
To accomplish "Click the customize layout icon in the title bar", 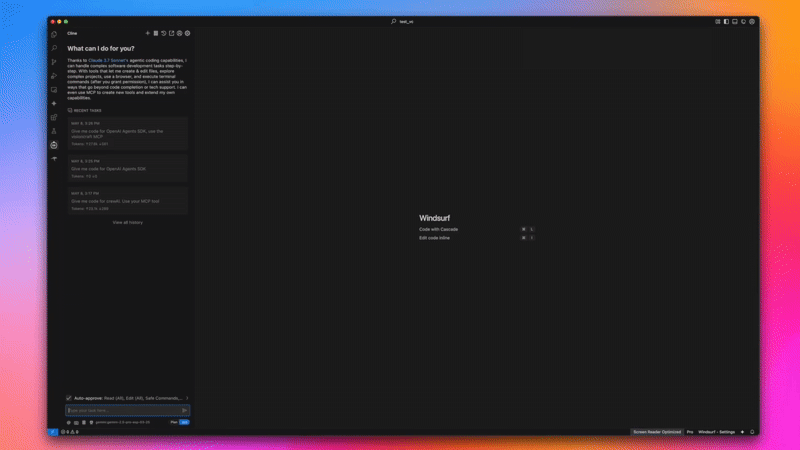I will (718, 21).
